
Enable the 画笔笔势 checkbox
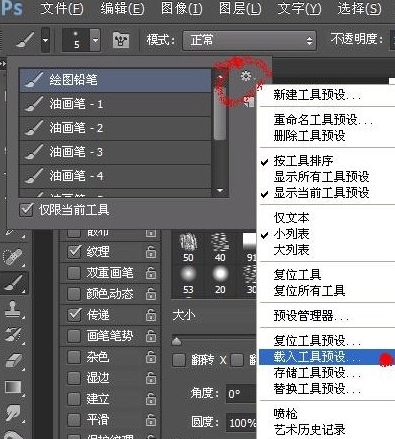(x=74, y=336)
